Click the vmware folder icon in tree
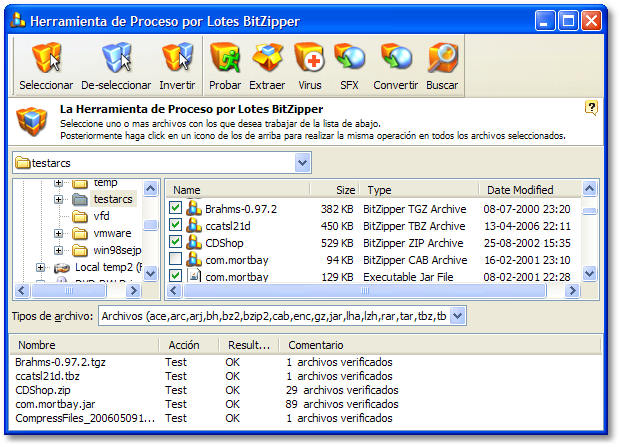This screenshot has height=447, width=620. coord(80,233)
